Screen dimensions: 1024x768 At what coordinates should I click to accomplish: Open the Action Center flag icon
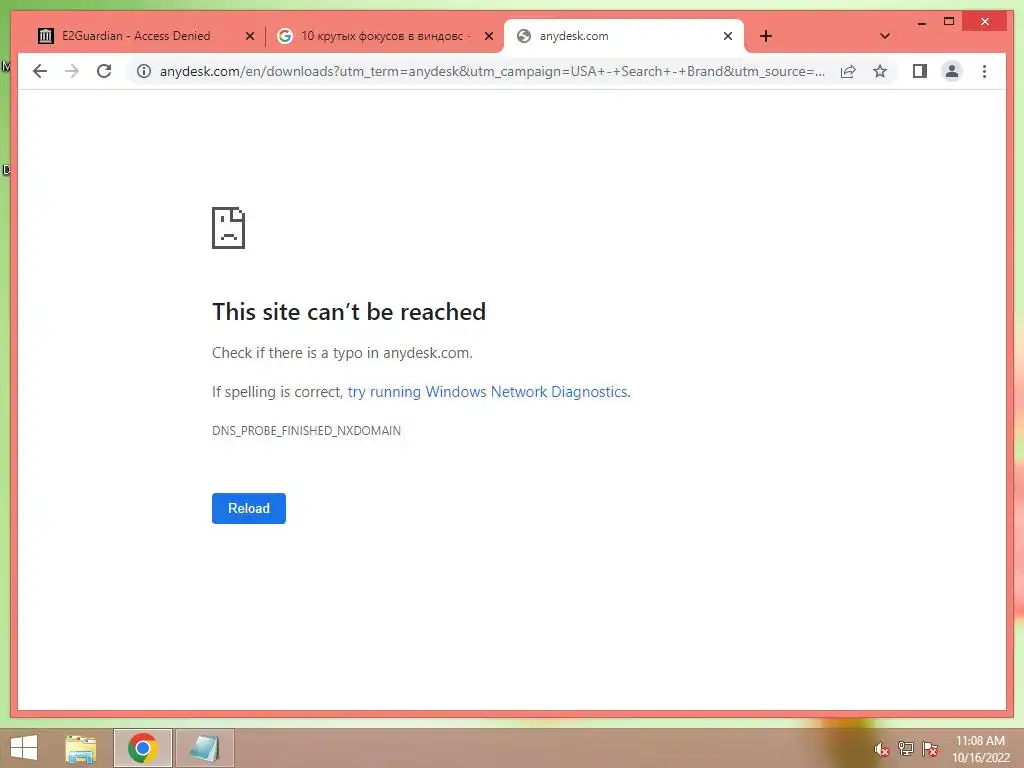(x=929, y=748)
